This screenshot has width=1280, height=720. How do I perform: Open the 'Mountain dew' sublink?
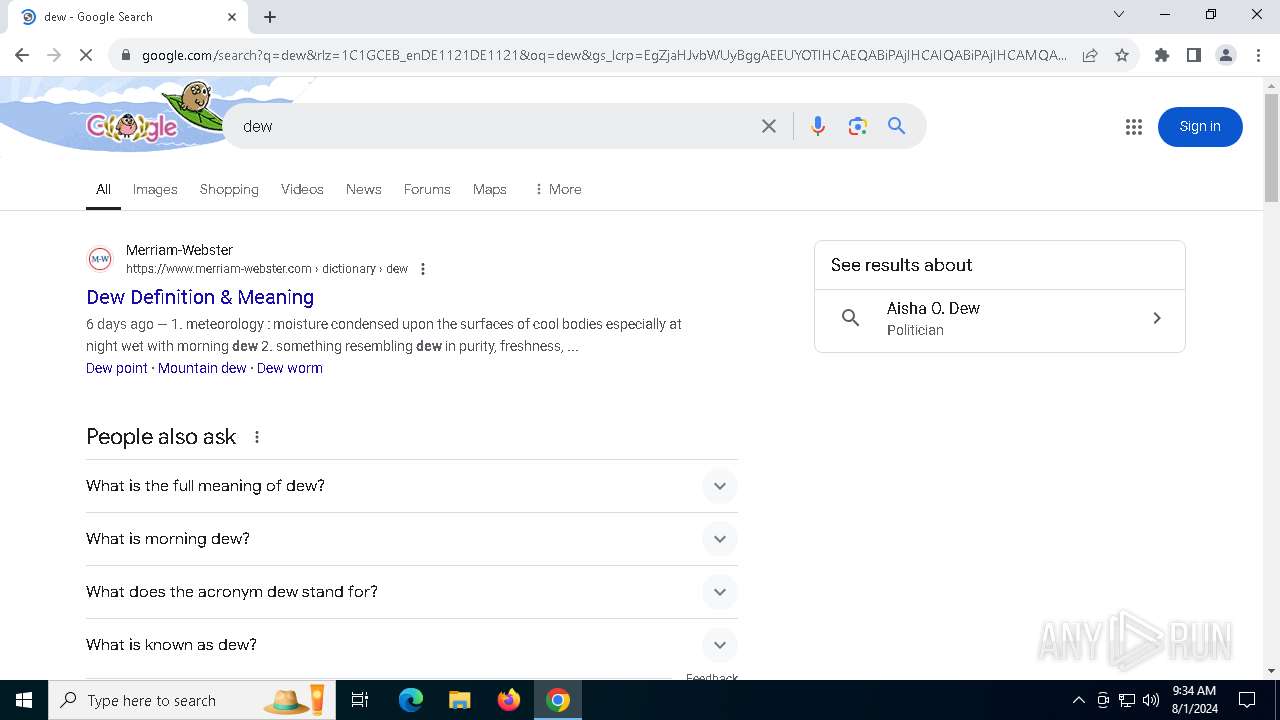point(202,368)
